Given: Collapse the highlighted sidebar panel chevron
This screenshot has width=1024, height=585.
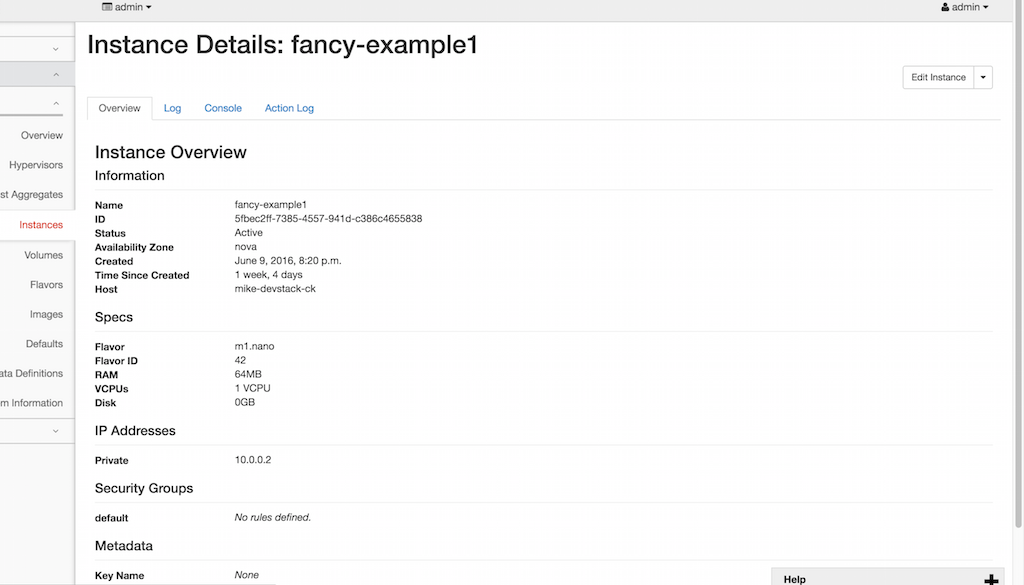Looking at the screenshot, I should click(x=56, y=75).
